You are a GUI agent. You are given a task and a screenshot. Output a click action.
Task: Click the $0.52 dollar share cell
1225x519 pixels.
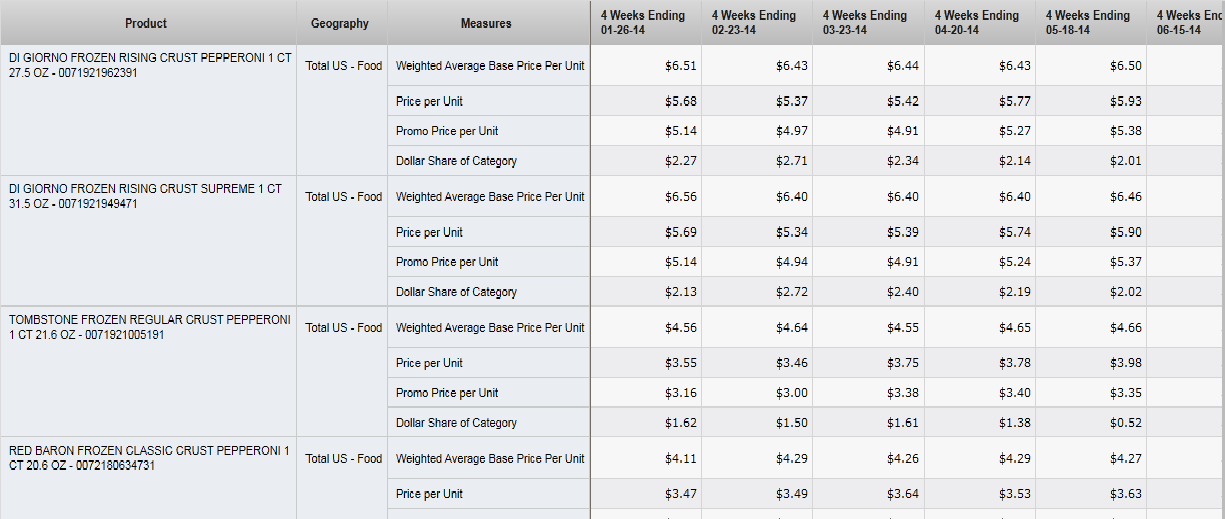click(1125, 423)
